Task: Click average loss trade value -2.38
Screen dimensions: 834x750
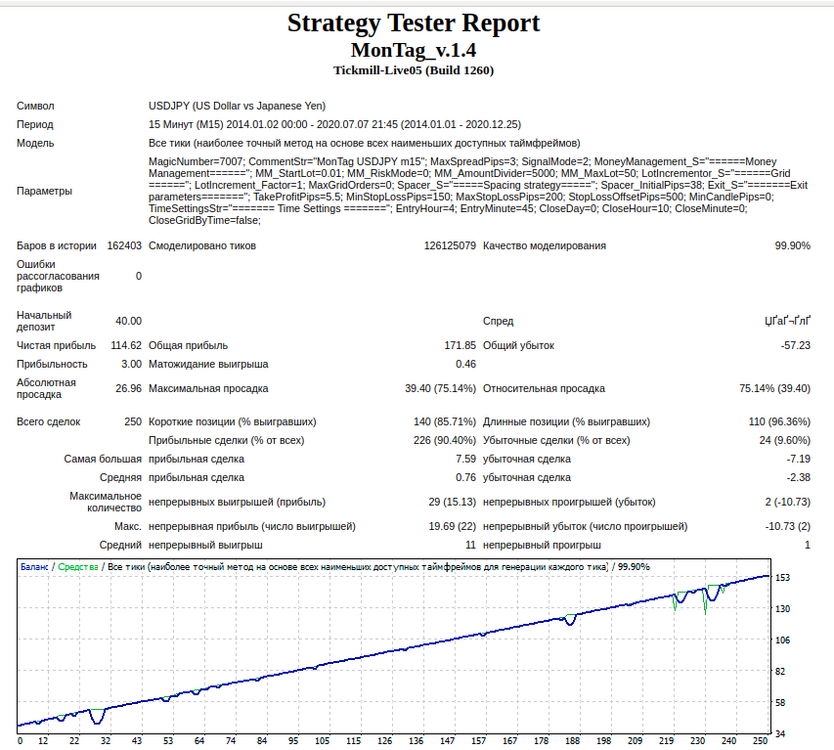Action: coord(798,478)
